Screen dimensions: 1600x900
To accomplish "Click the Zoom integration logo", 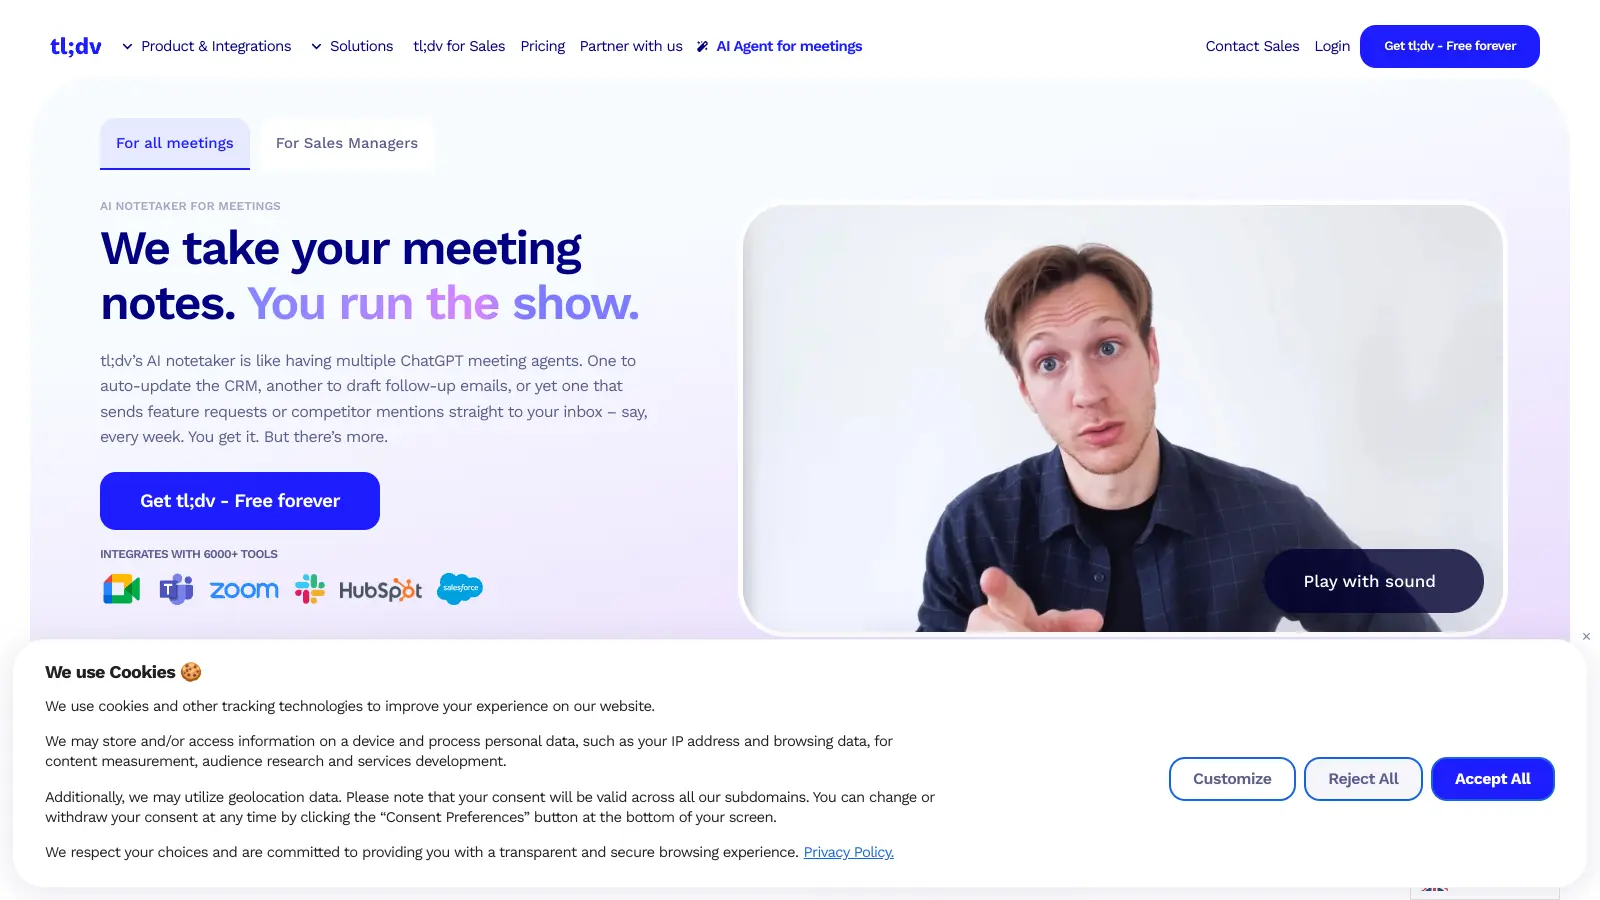I will [244, 590].
